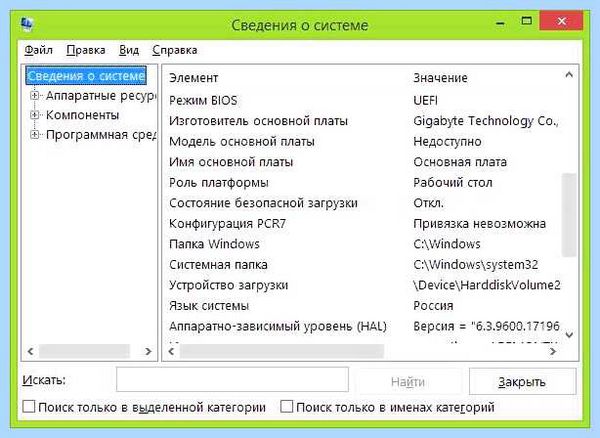Maximize the Сведения о системе window
The width and height of the screenshot is (600, 438).
(527, 21)
